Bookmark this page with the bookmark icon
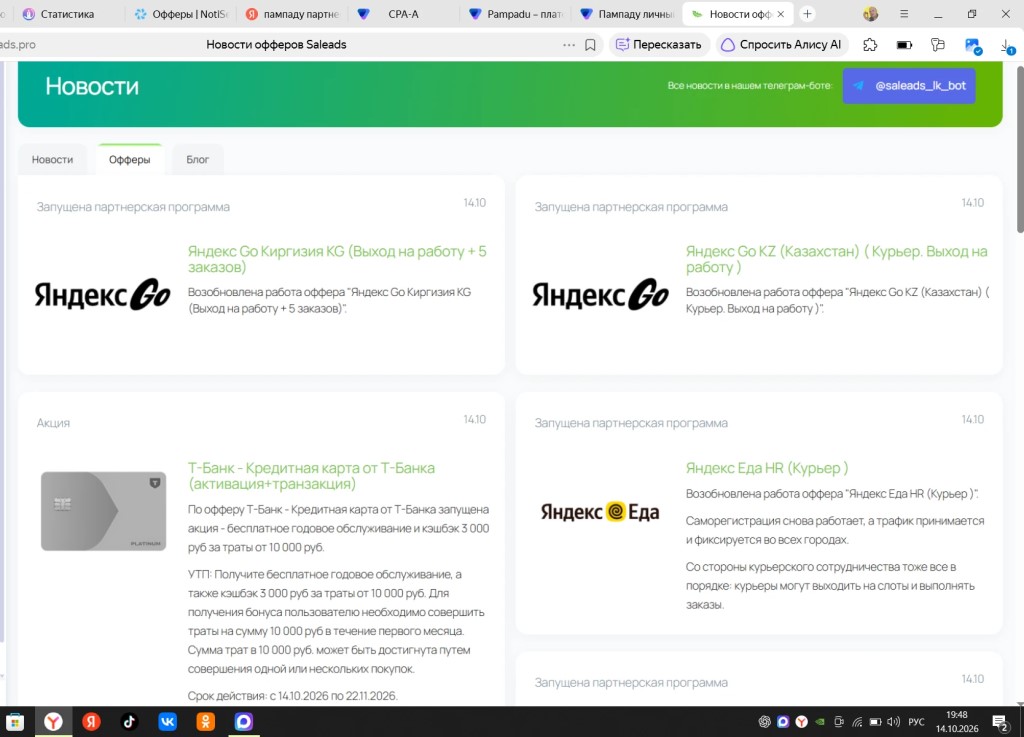The width and height of the screenshot is (1024, 737). [x=590, y=45]
